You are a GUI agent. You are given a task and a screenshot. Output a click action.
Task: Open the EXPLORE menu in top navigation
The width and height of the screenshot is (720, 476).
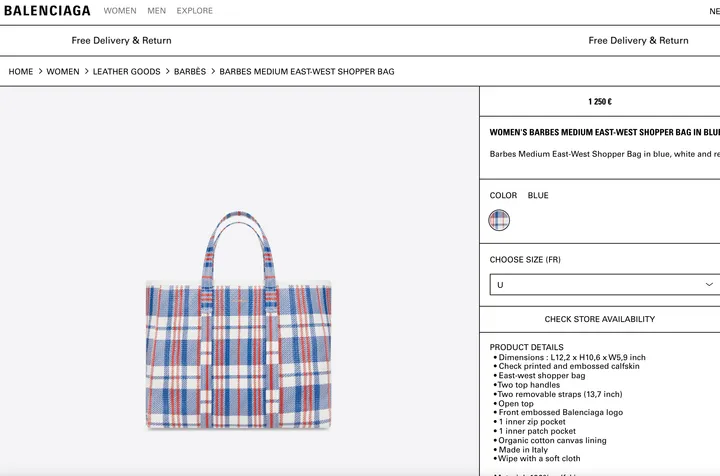[x=195, y=11]
